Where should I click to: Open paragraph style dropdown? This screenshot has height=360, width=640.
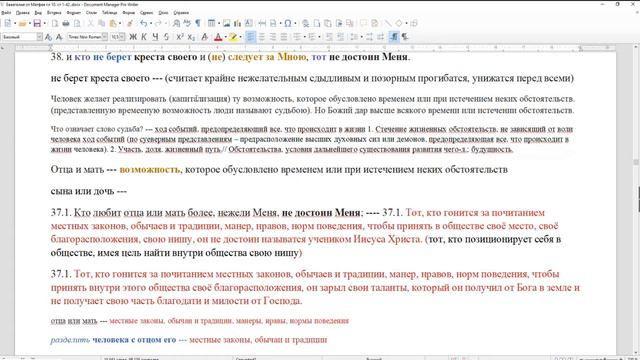[x=40, y=37]
